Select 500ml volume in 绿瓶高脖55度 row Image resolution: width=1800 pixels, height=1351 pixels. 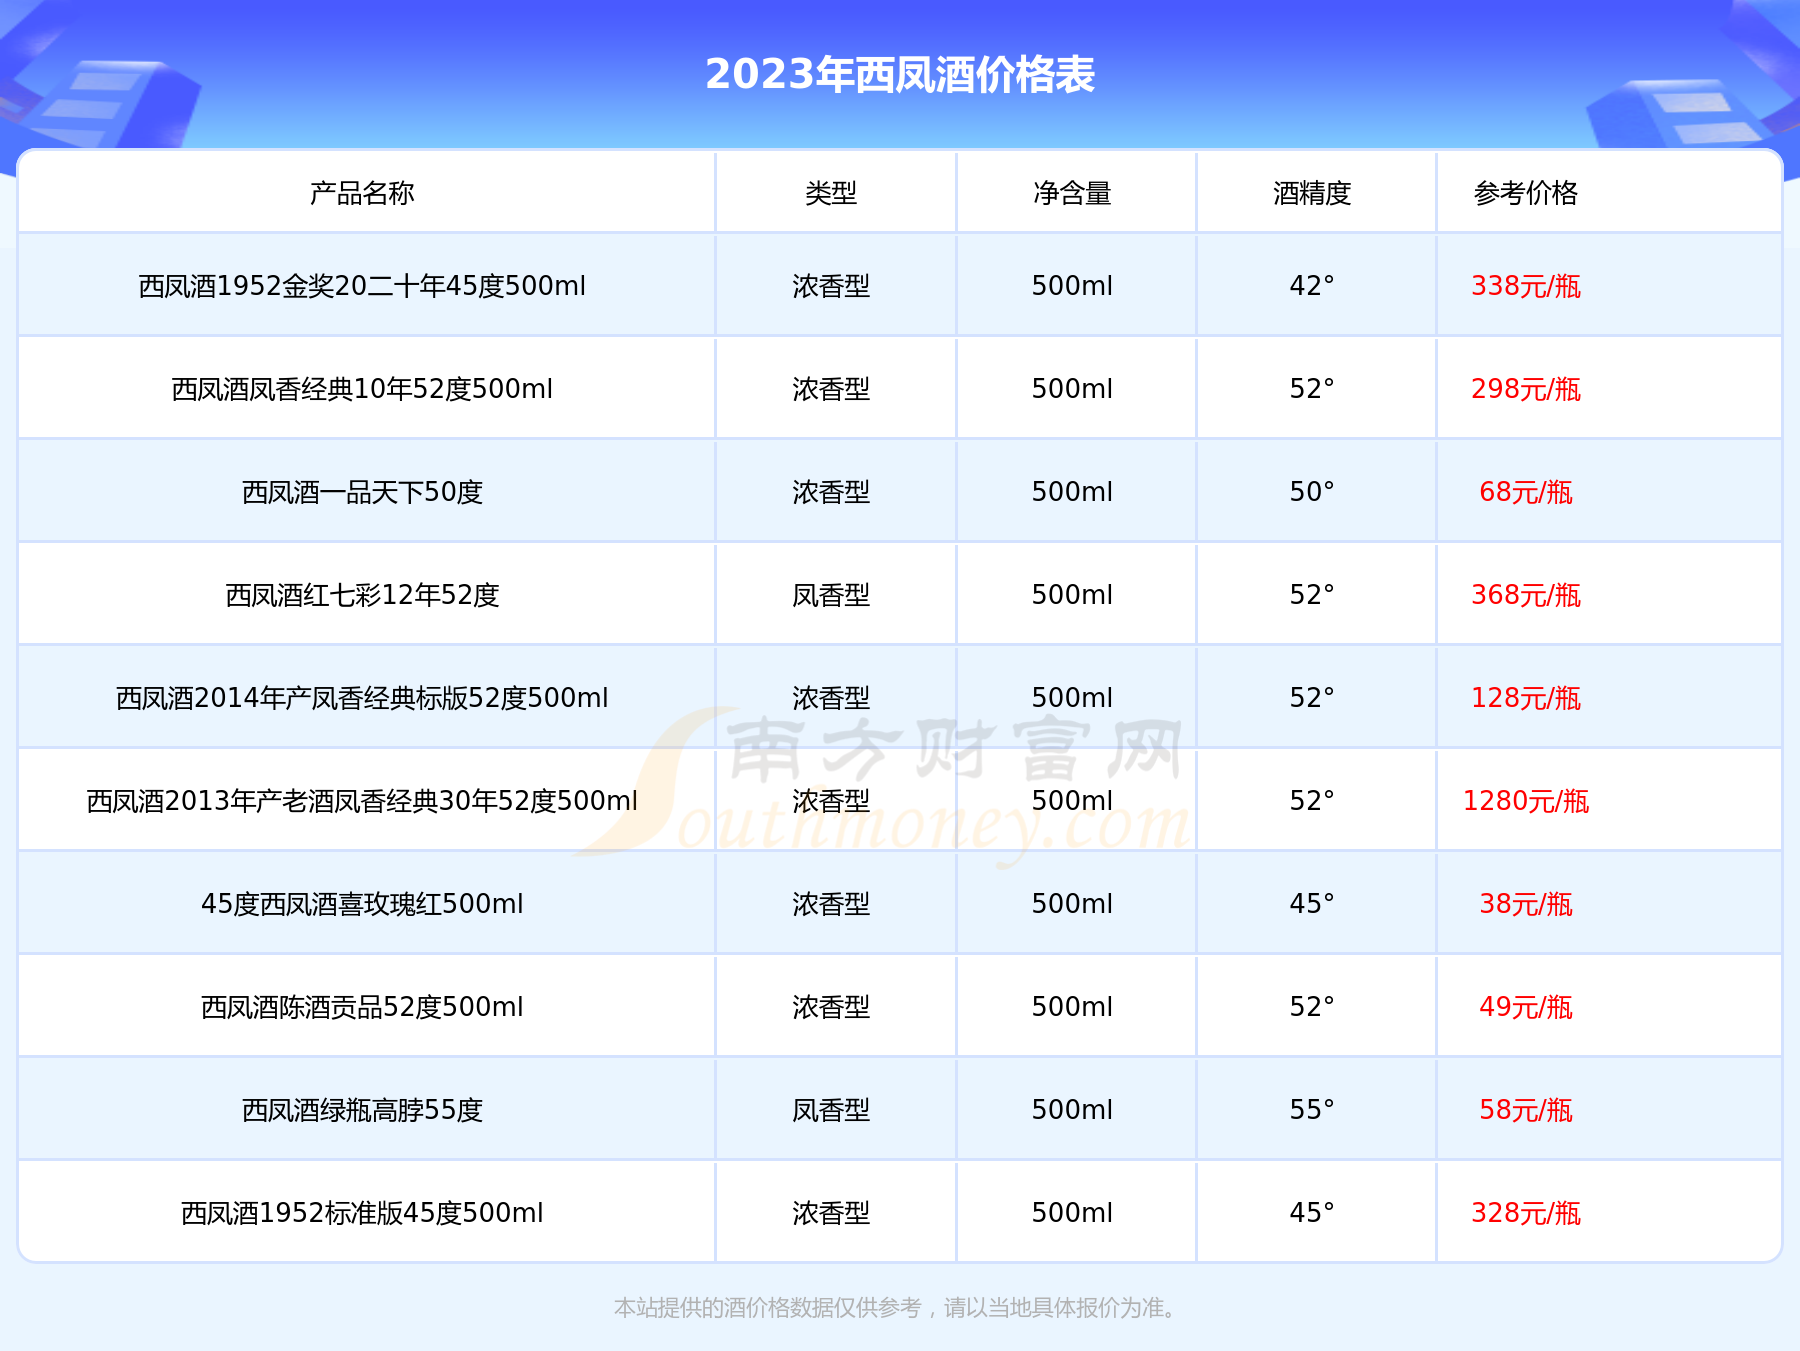coord(1072,1110)
